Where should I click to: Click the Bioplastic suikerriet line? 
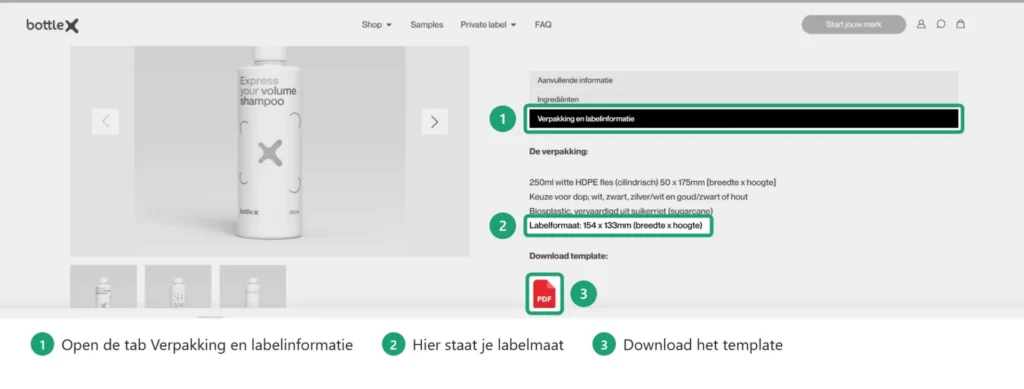click(620, 211)
